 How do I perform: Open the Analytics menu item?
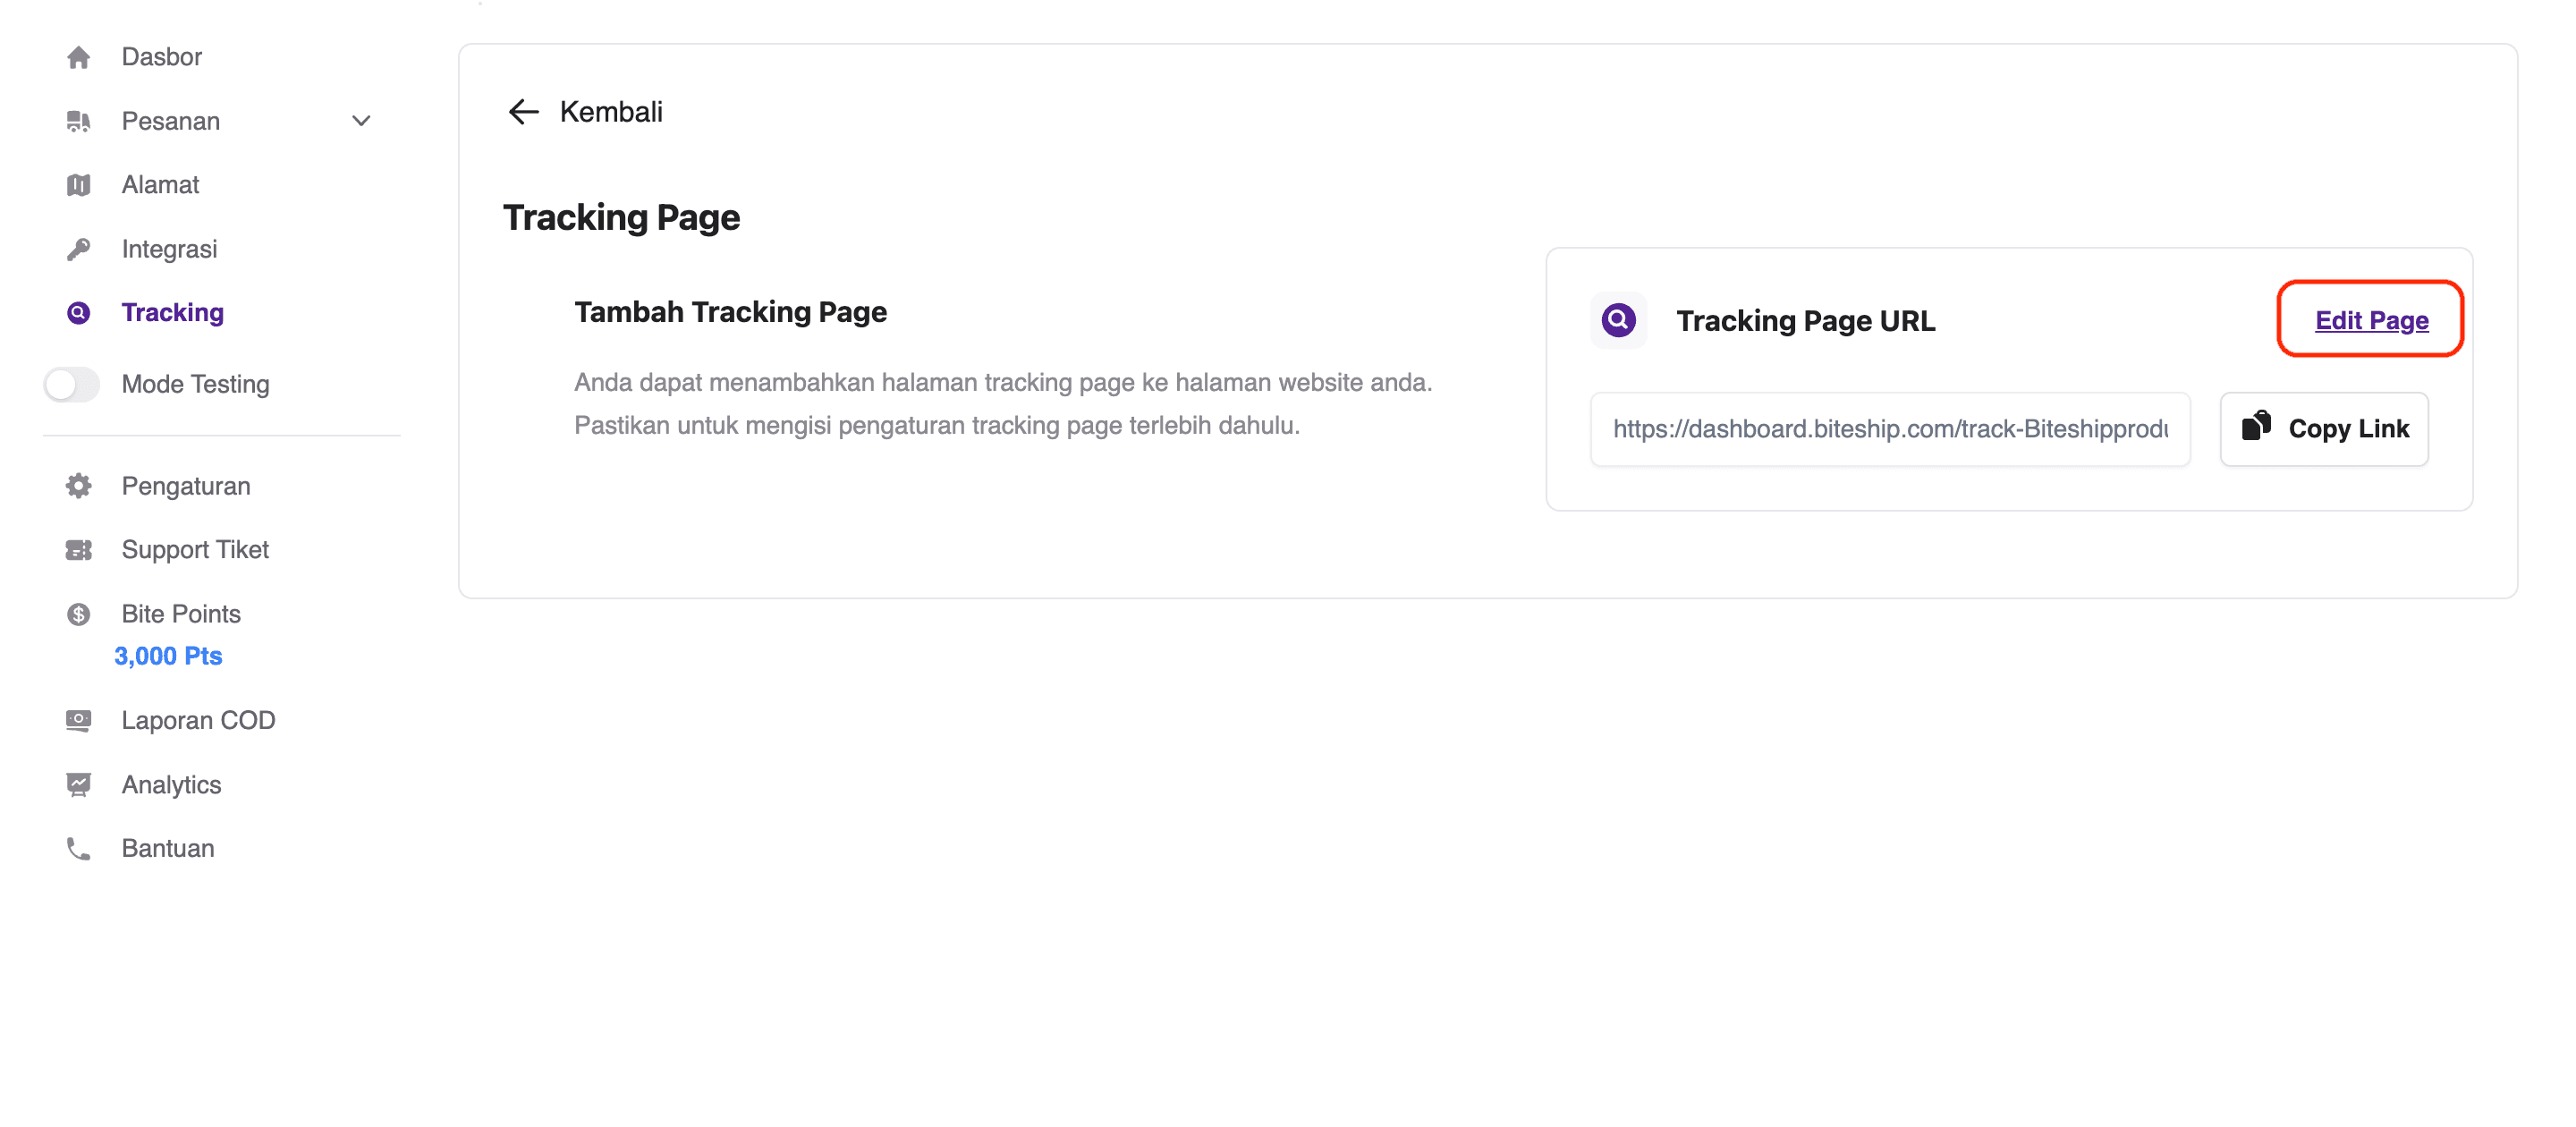pos(171,785)
